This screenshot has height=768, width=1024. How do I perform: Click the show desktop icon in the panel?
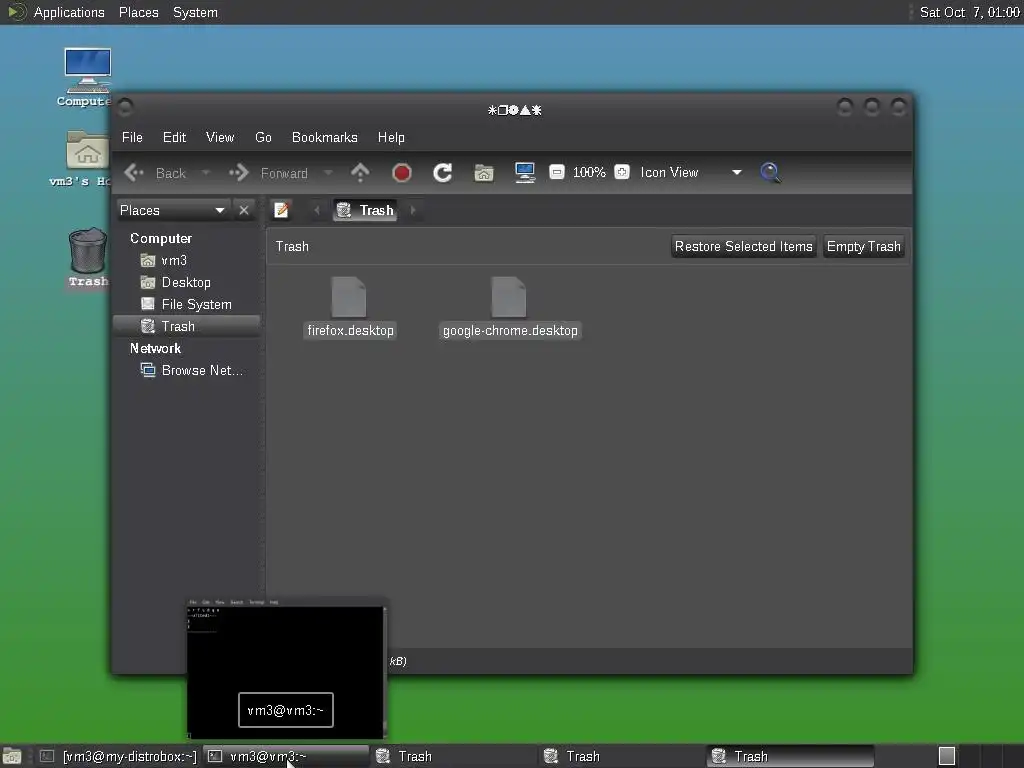pos(12,756)
